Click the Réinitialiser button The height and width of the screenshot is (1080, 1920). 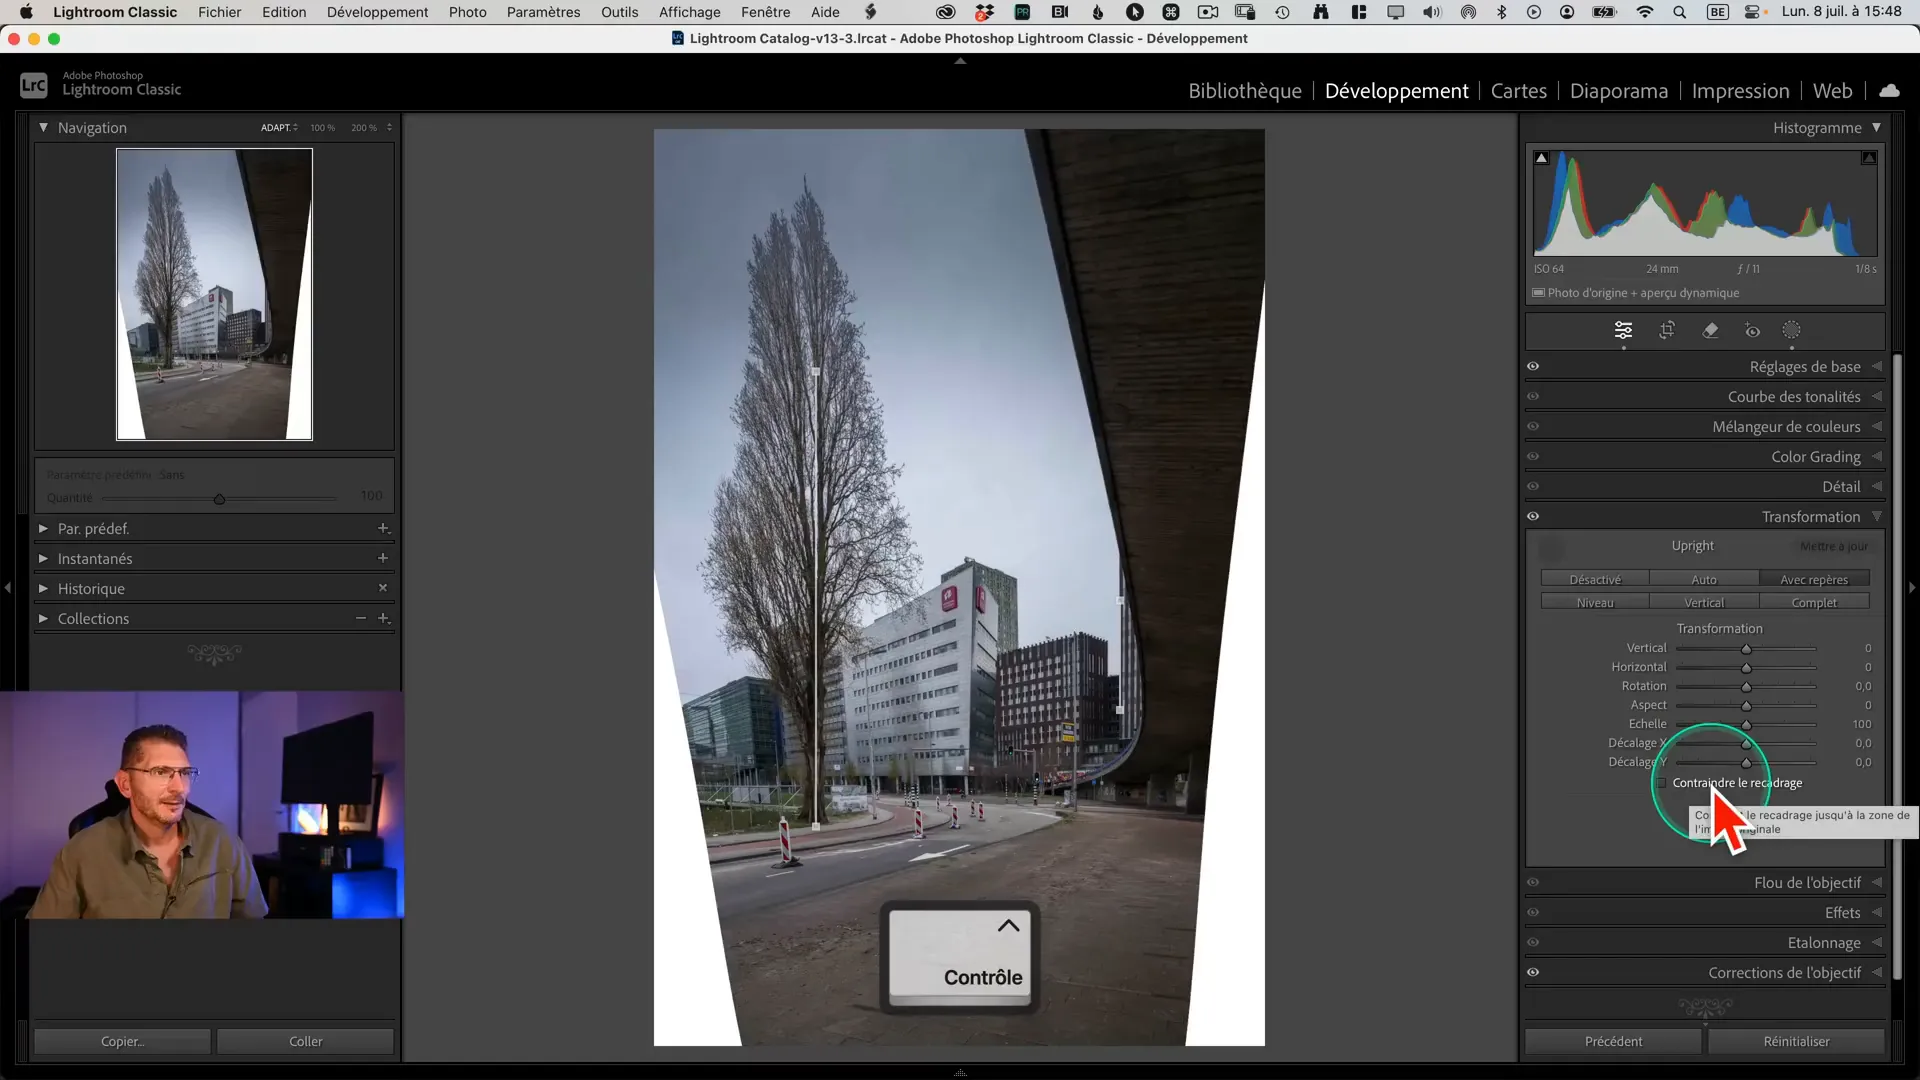(1796, 1041)
